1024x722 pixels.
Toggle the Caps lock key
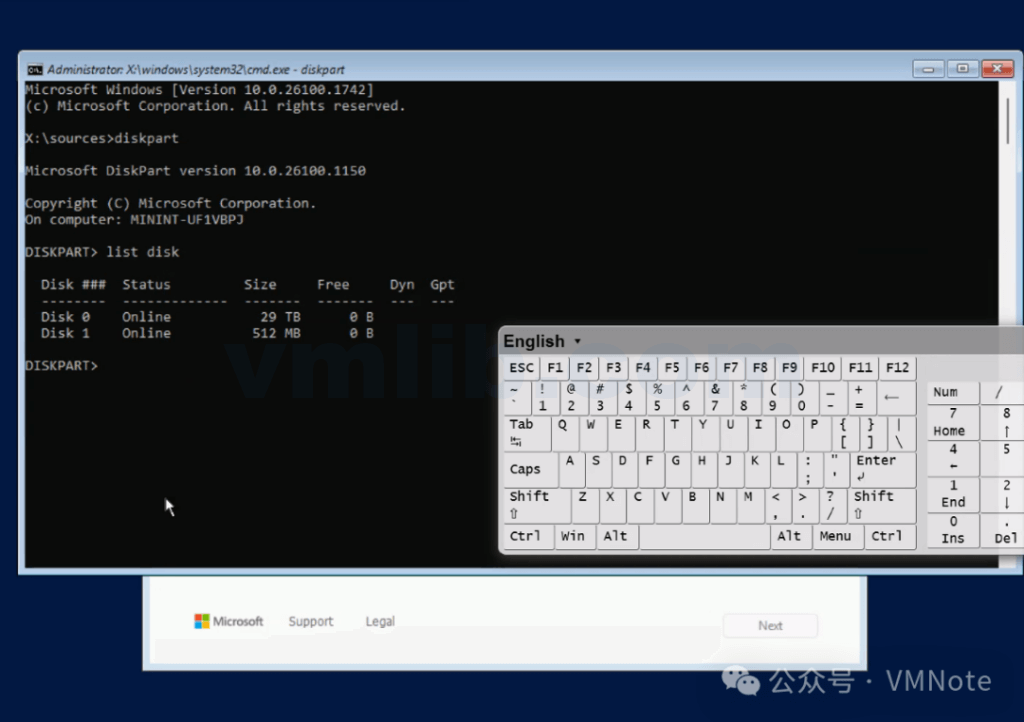click(527, 468)
